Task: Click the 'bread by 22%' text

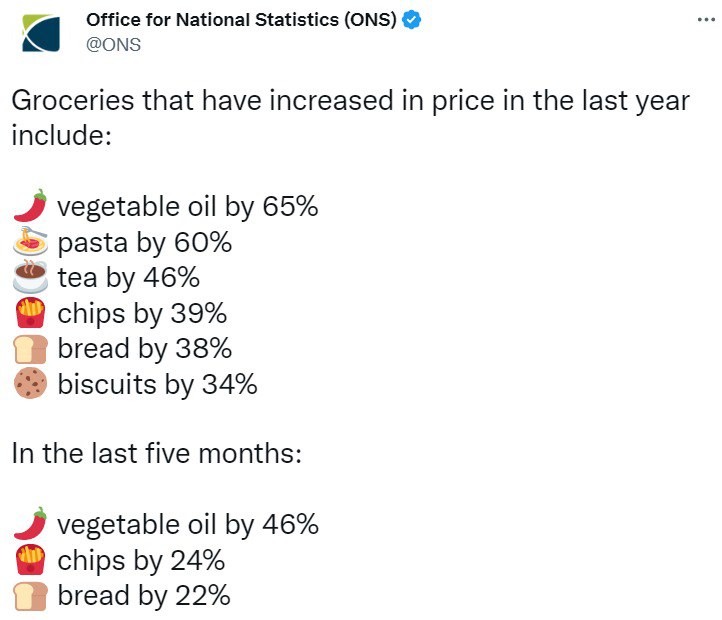Action: point(144,596)
